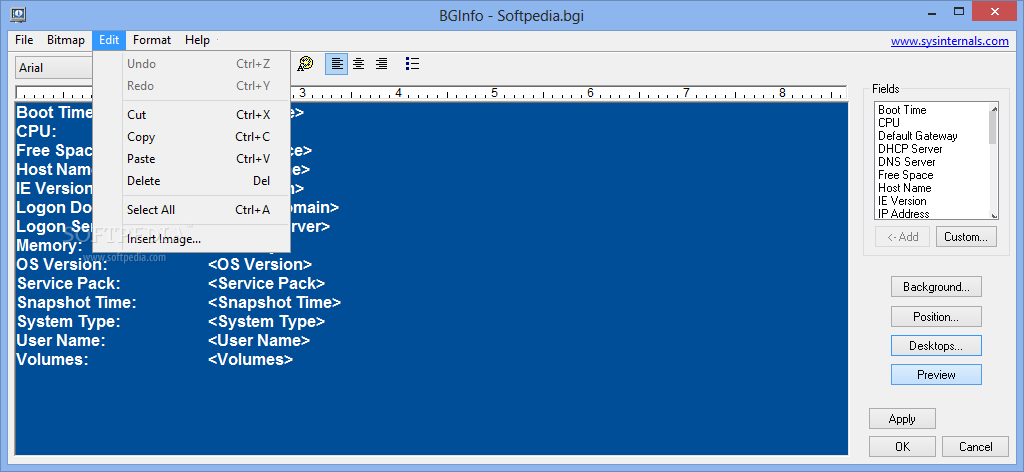The width and height of the screenshot is (1024, 472).
Task: Click the Fields list scroll up arrow
Action: point(994,108)
